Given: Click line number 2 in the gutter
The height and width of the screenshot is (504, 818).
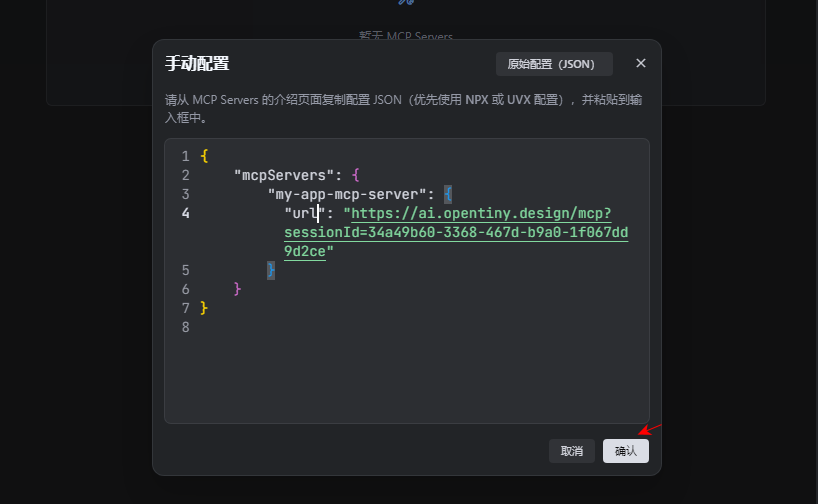Looking at the screenshot, I should coord(185,175).
